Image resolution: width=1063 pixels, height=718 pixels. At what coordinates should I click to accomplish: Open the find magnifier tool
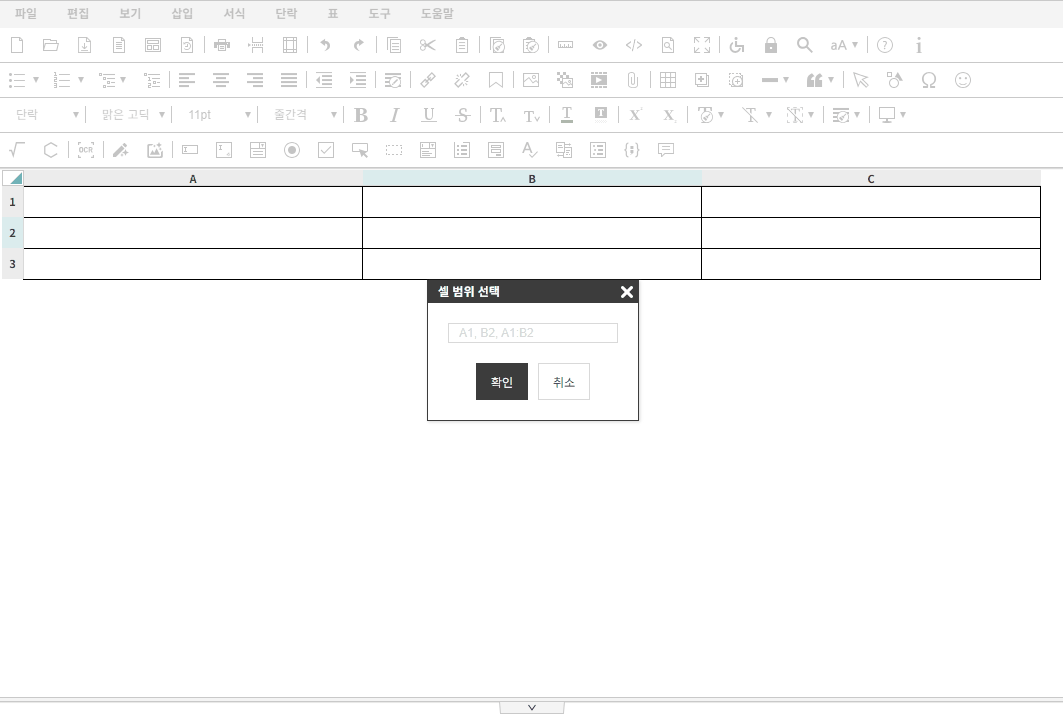pos(804,45)
